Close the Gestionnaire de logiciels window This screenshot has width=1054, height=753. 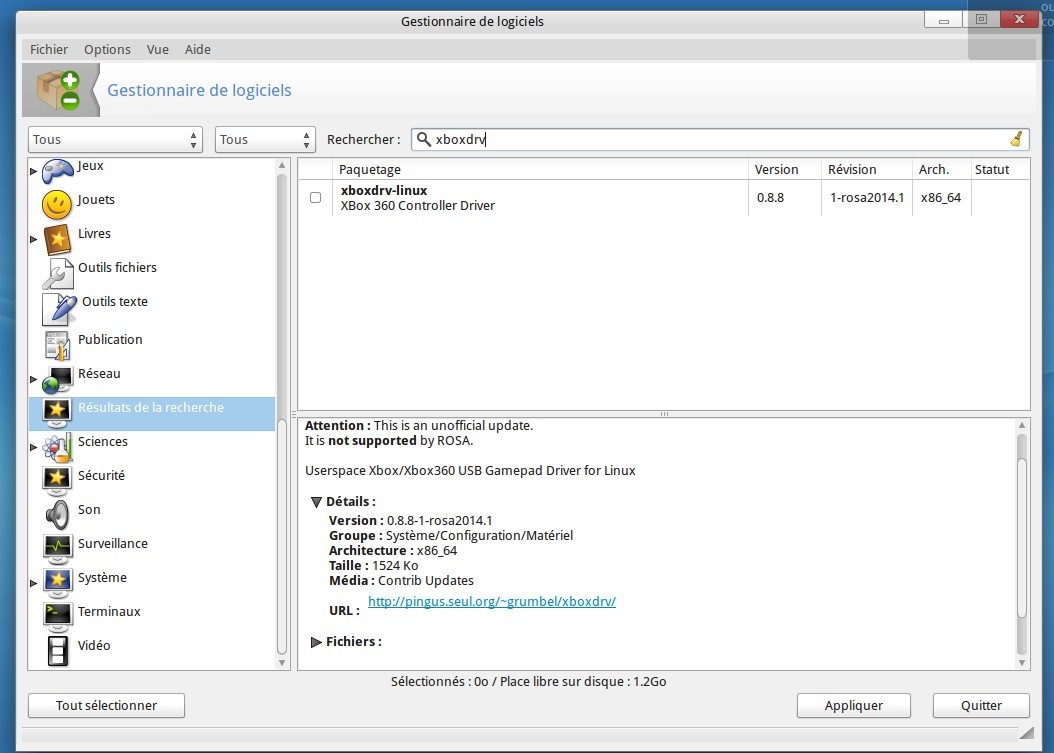[1019, 19]
